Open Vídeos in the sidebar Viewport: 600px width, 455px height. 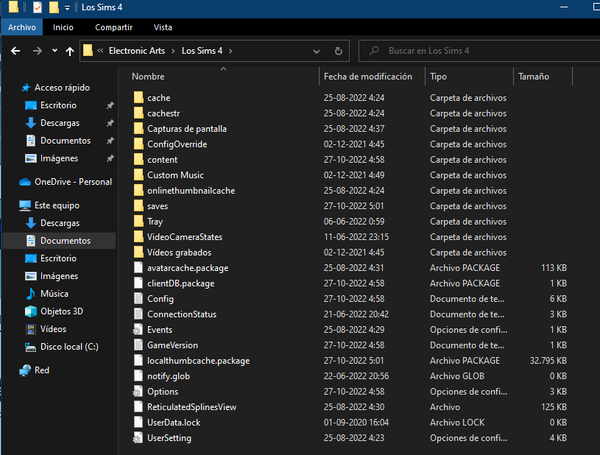click(53, 329)
